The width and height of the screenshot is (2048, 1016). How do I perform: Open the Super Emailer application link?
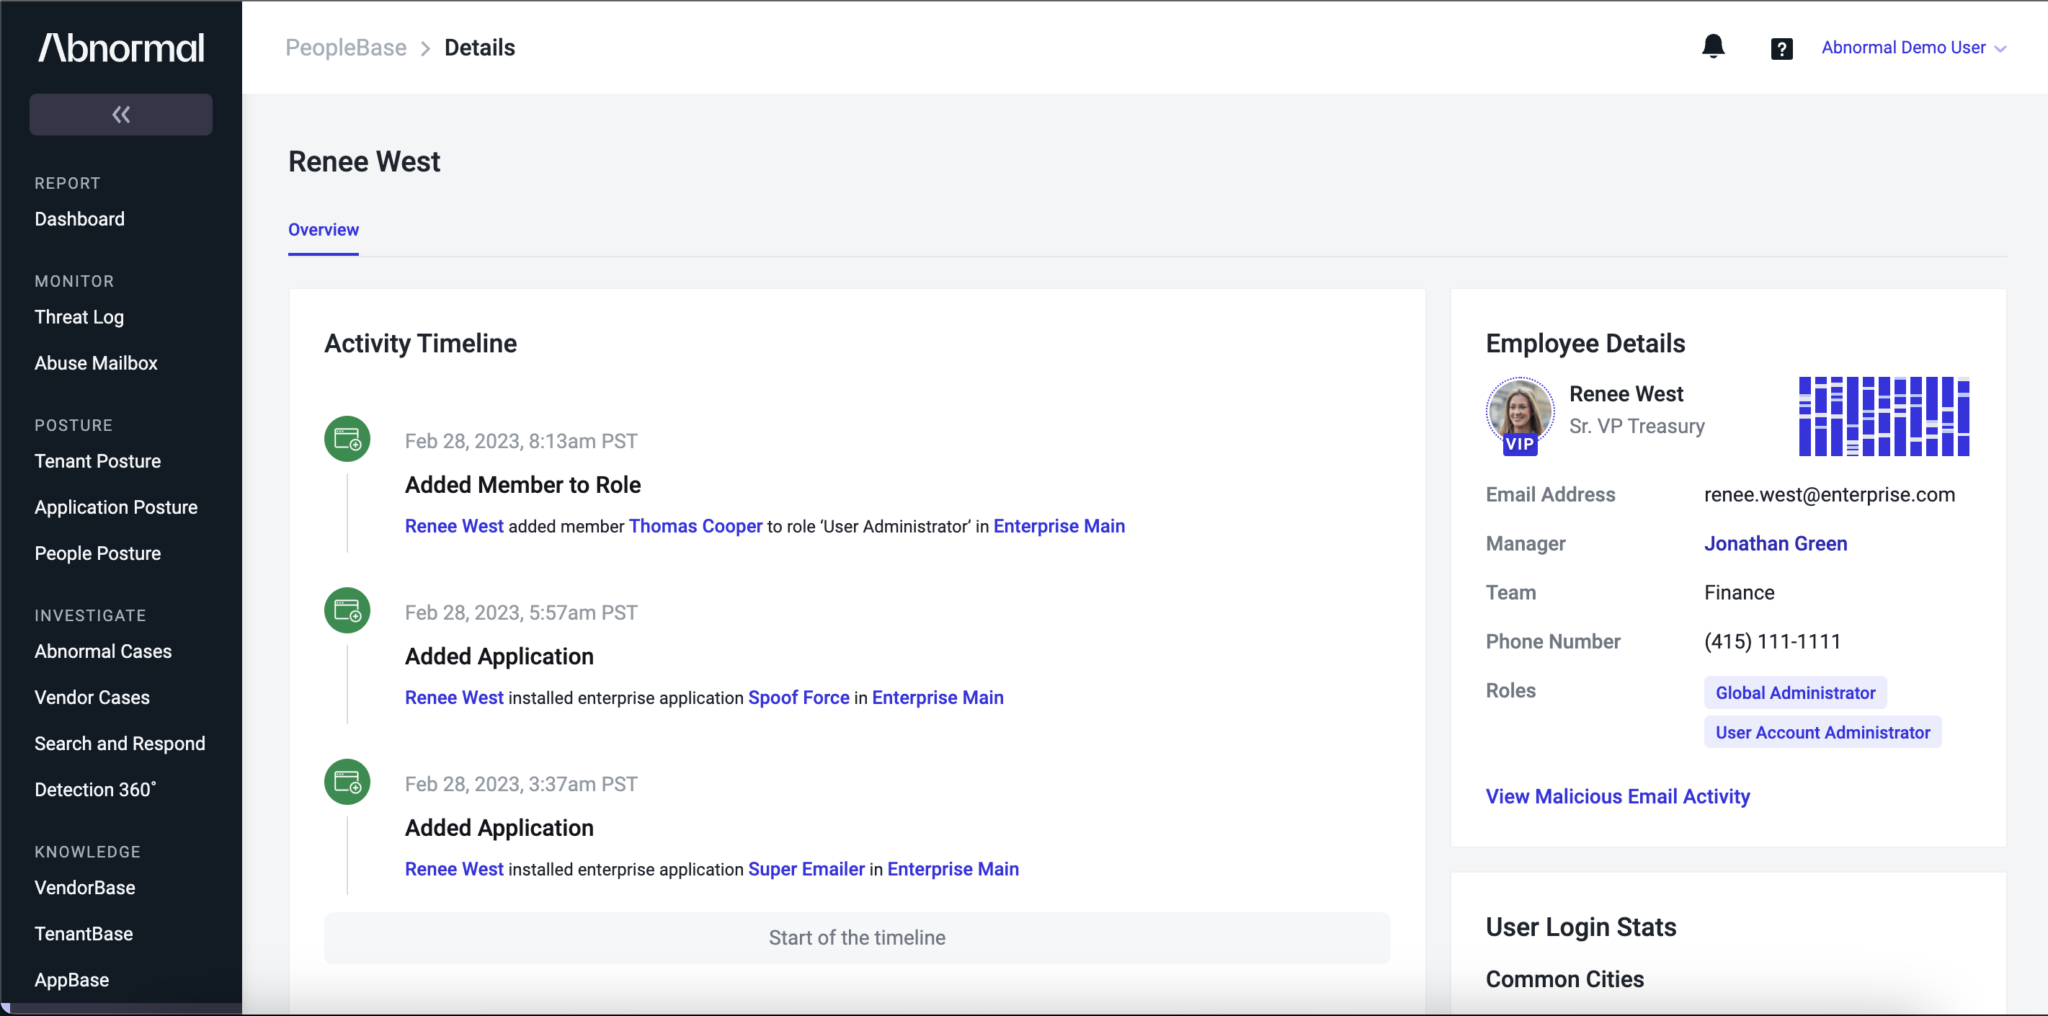pyautogui.click(x=806, y=869)
